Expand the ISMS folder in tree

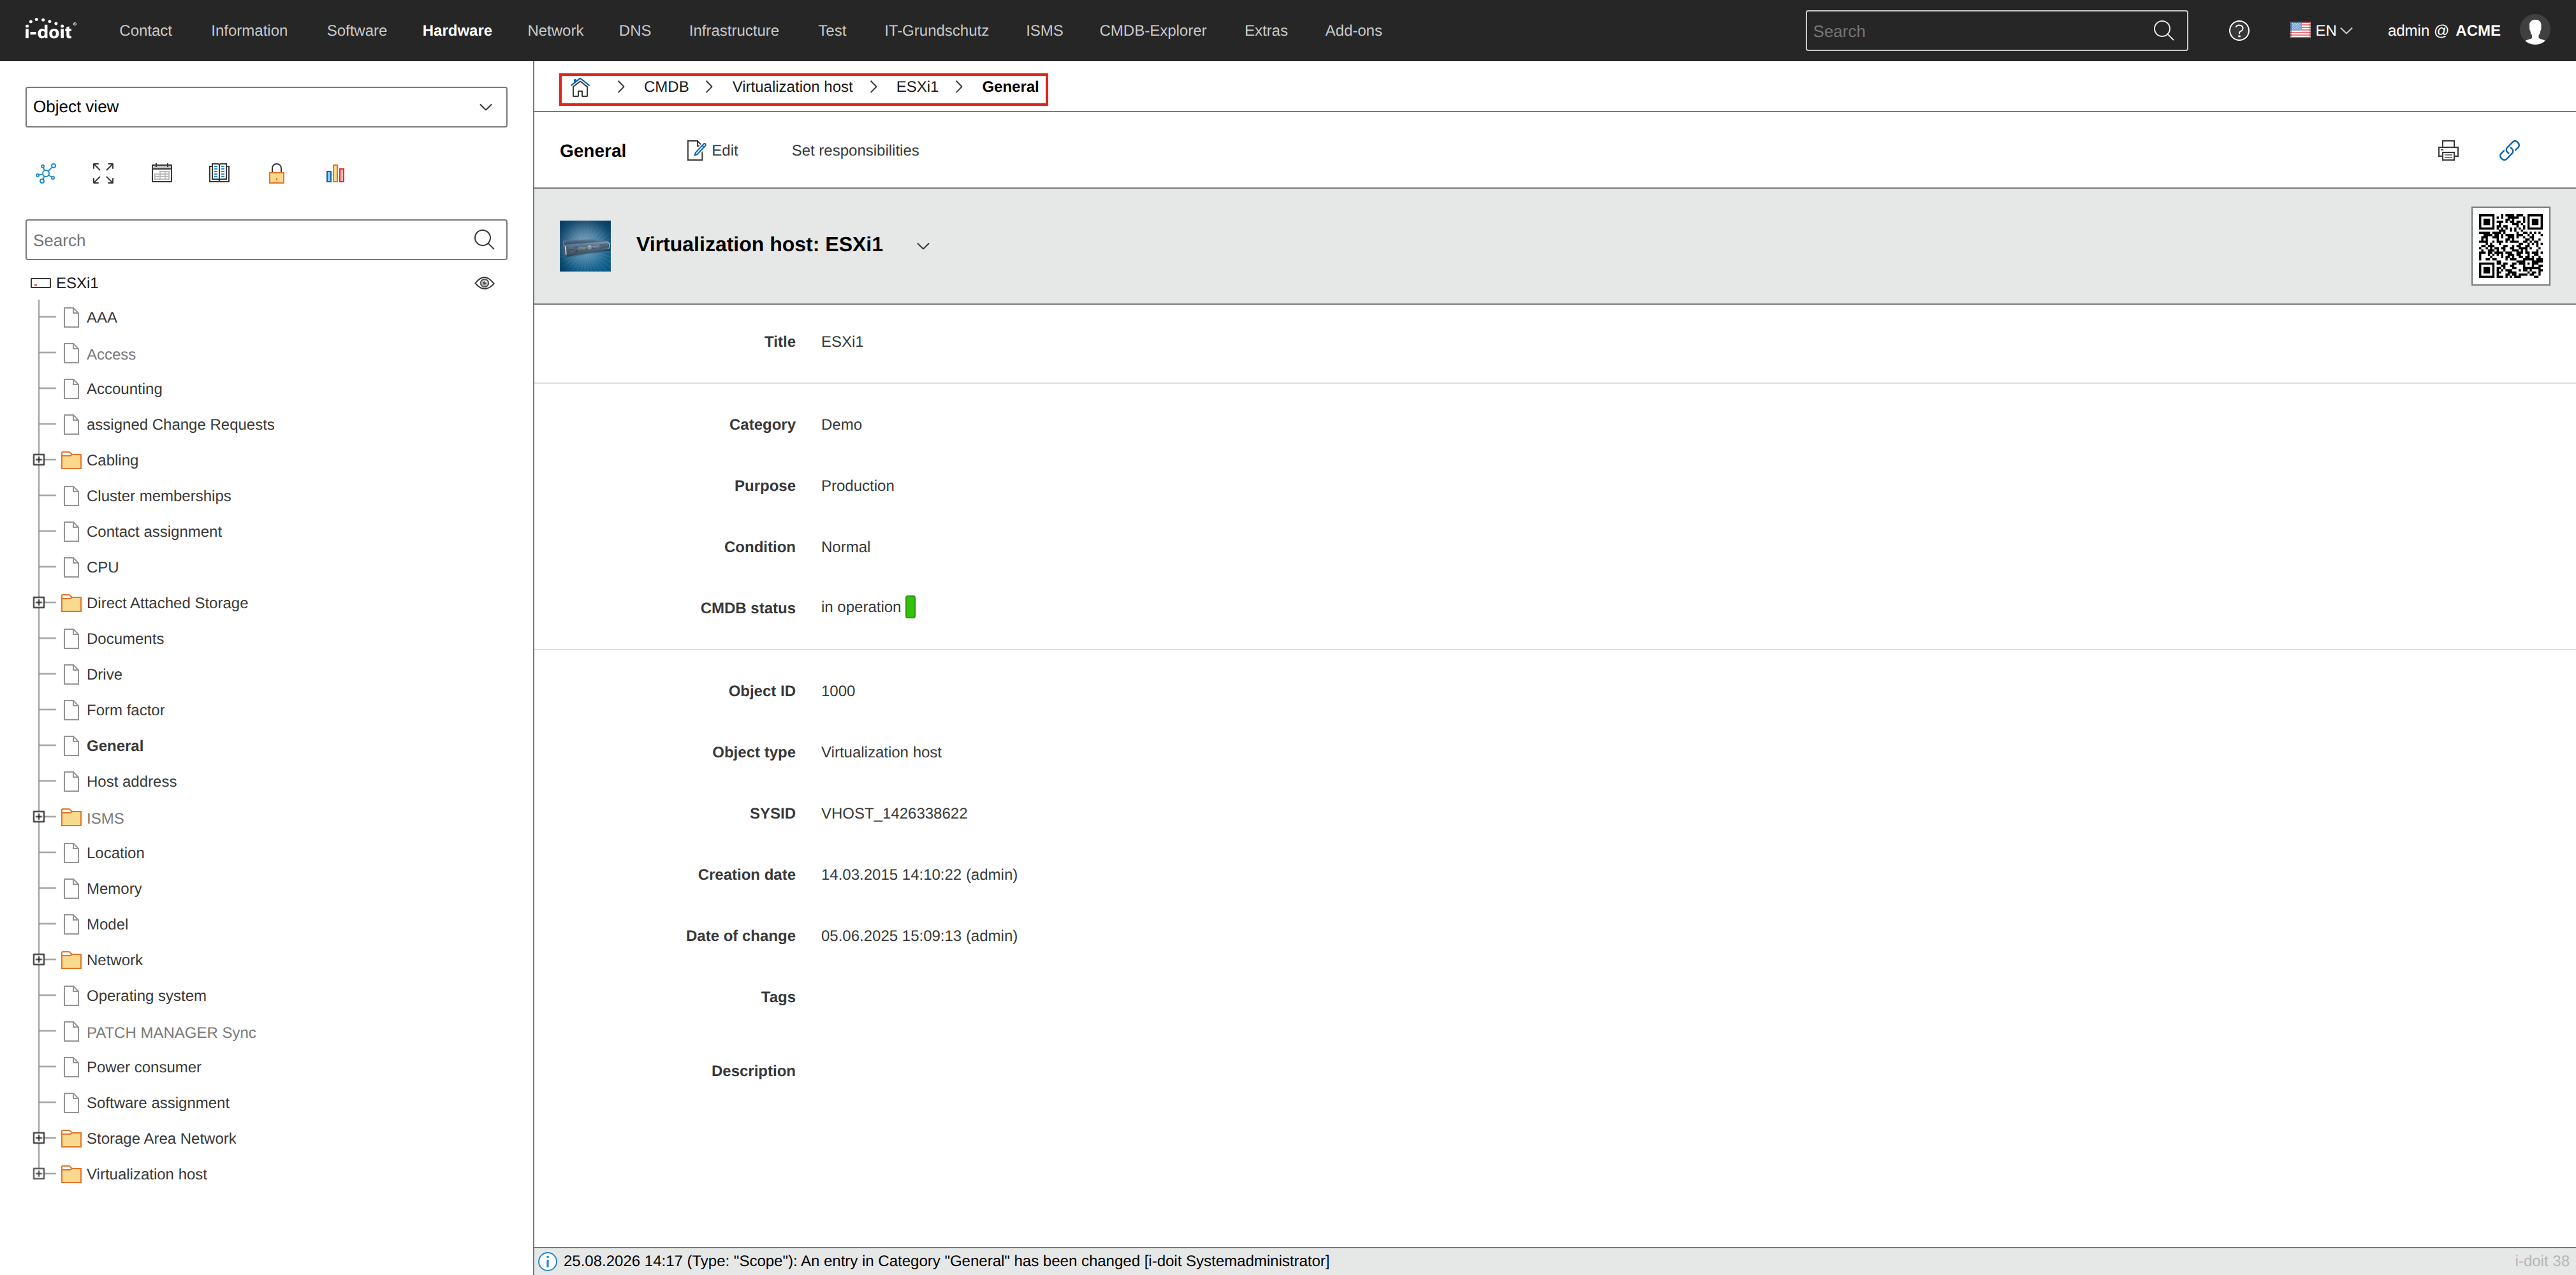click(x=39, y=817)
